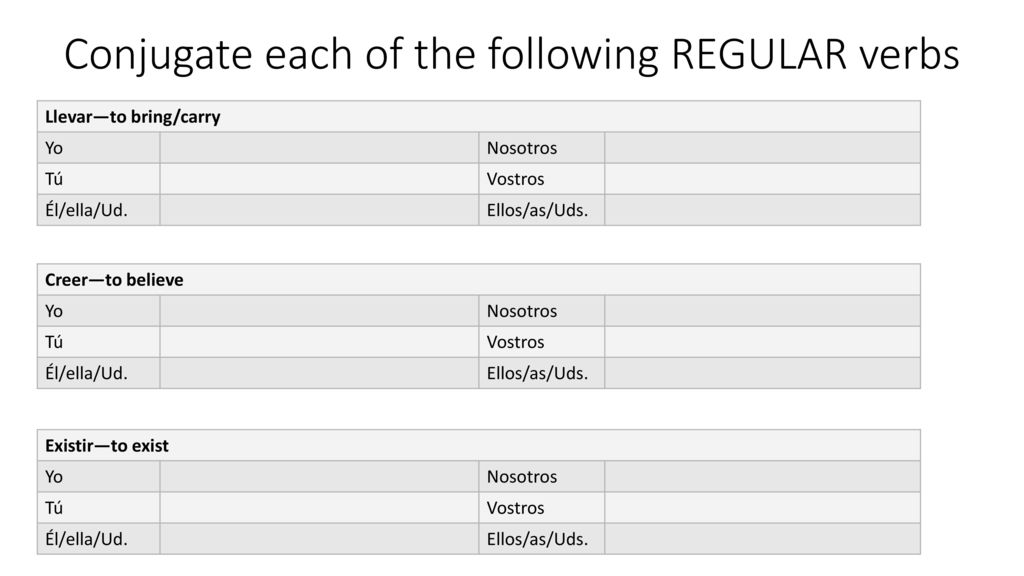This screenshot has height=576, width=1024.
Task: Click the empty Nosotros cell for Existir
Action: click(x=763, y=477)
